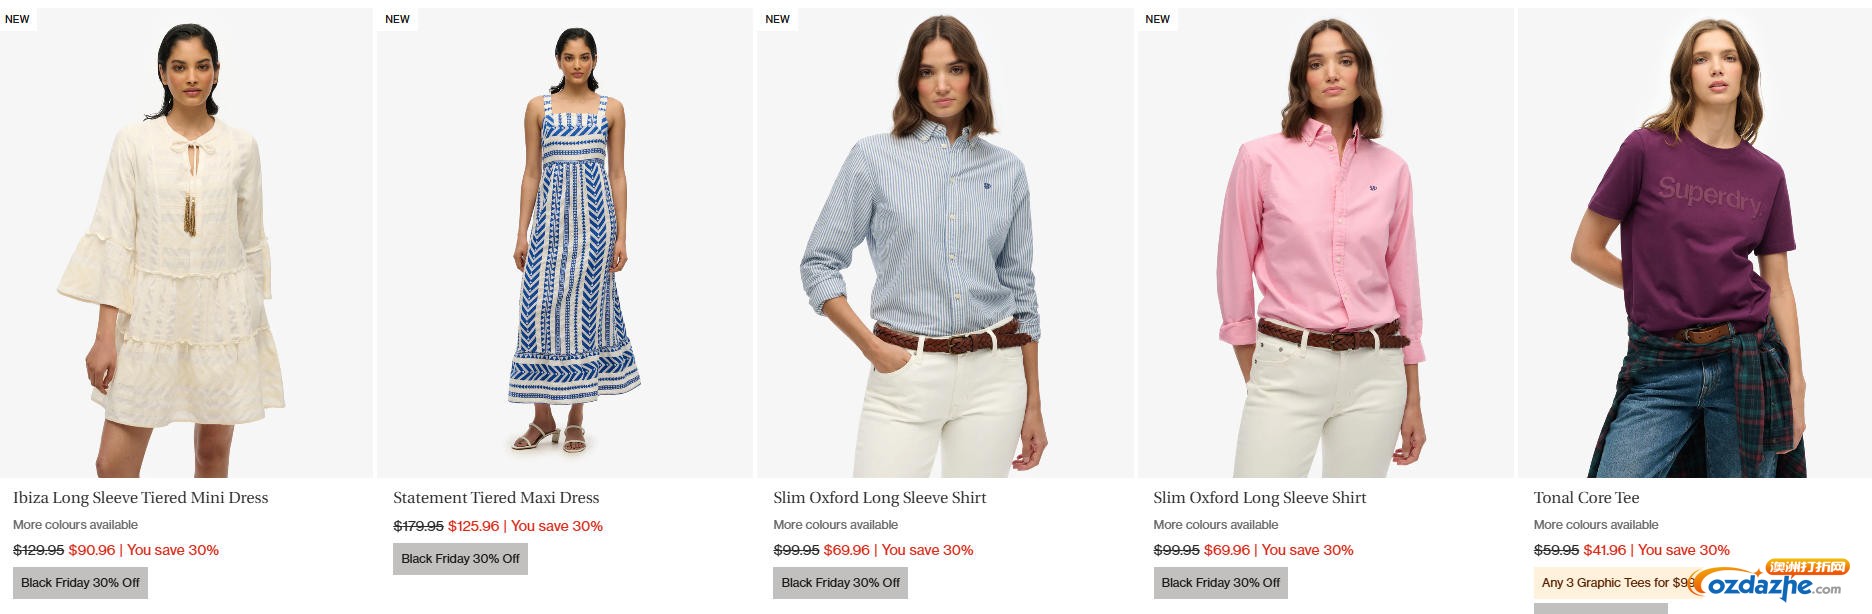Click the NEW badge on the pink shirt

(x=1158, y=19)
